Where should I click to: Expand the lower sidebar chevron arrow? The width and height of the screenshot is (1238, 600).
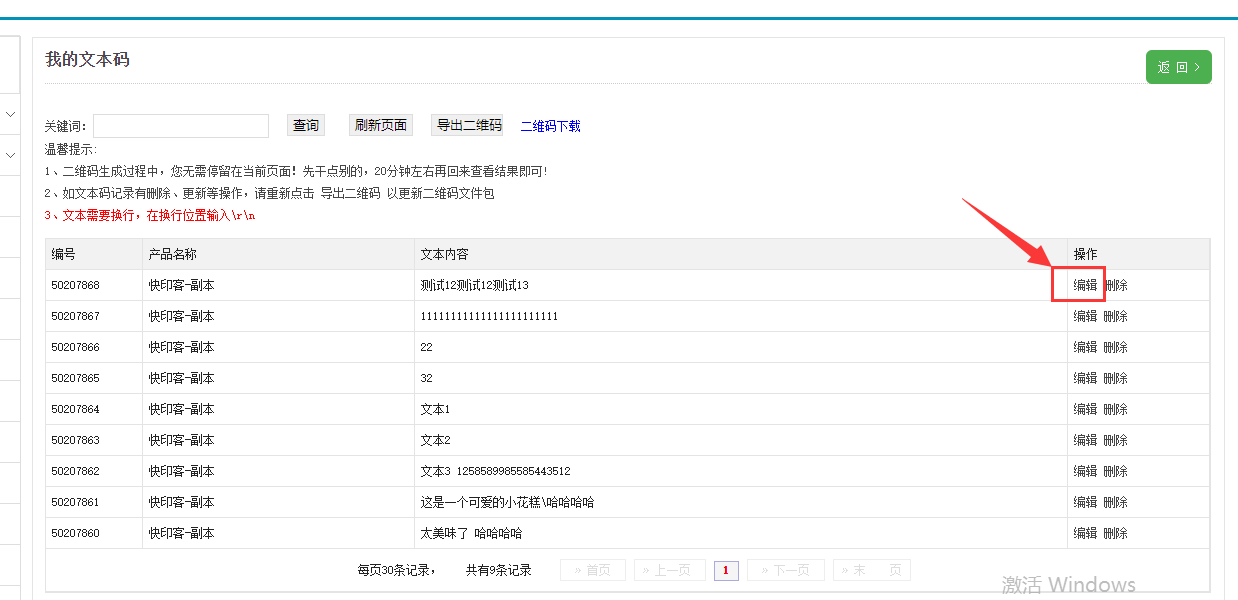(10, 155)
